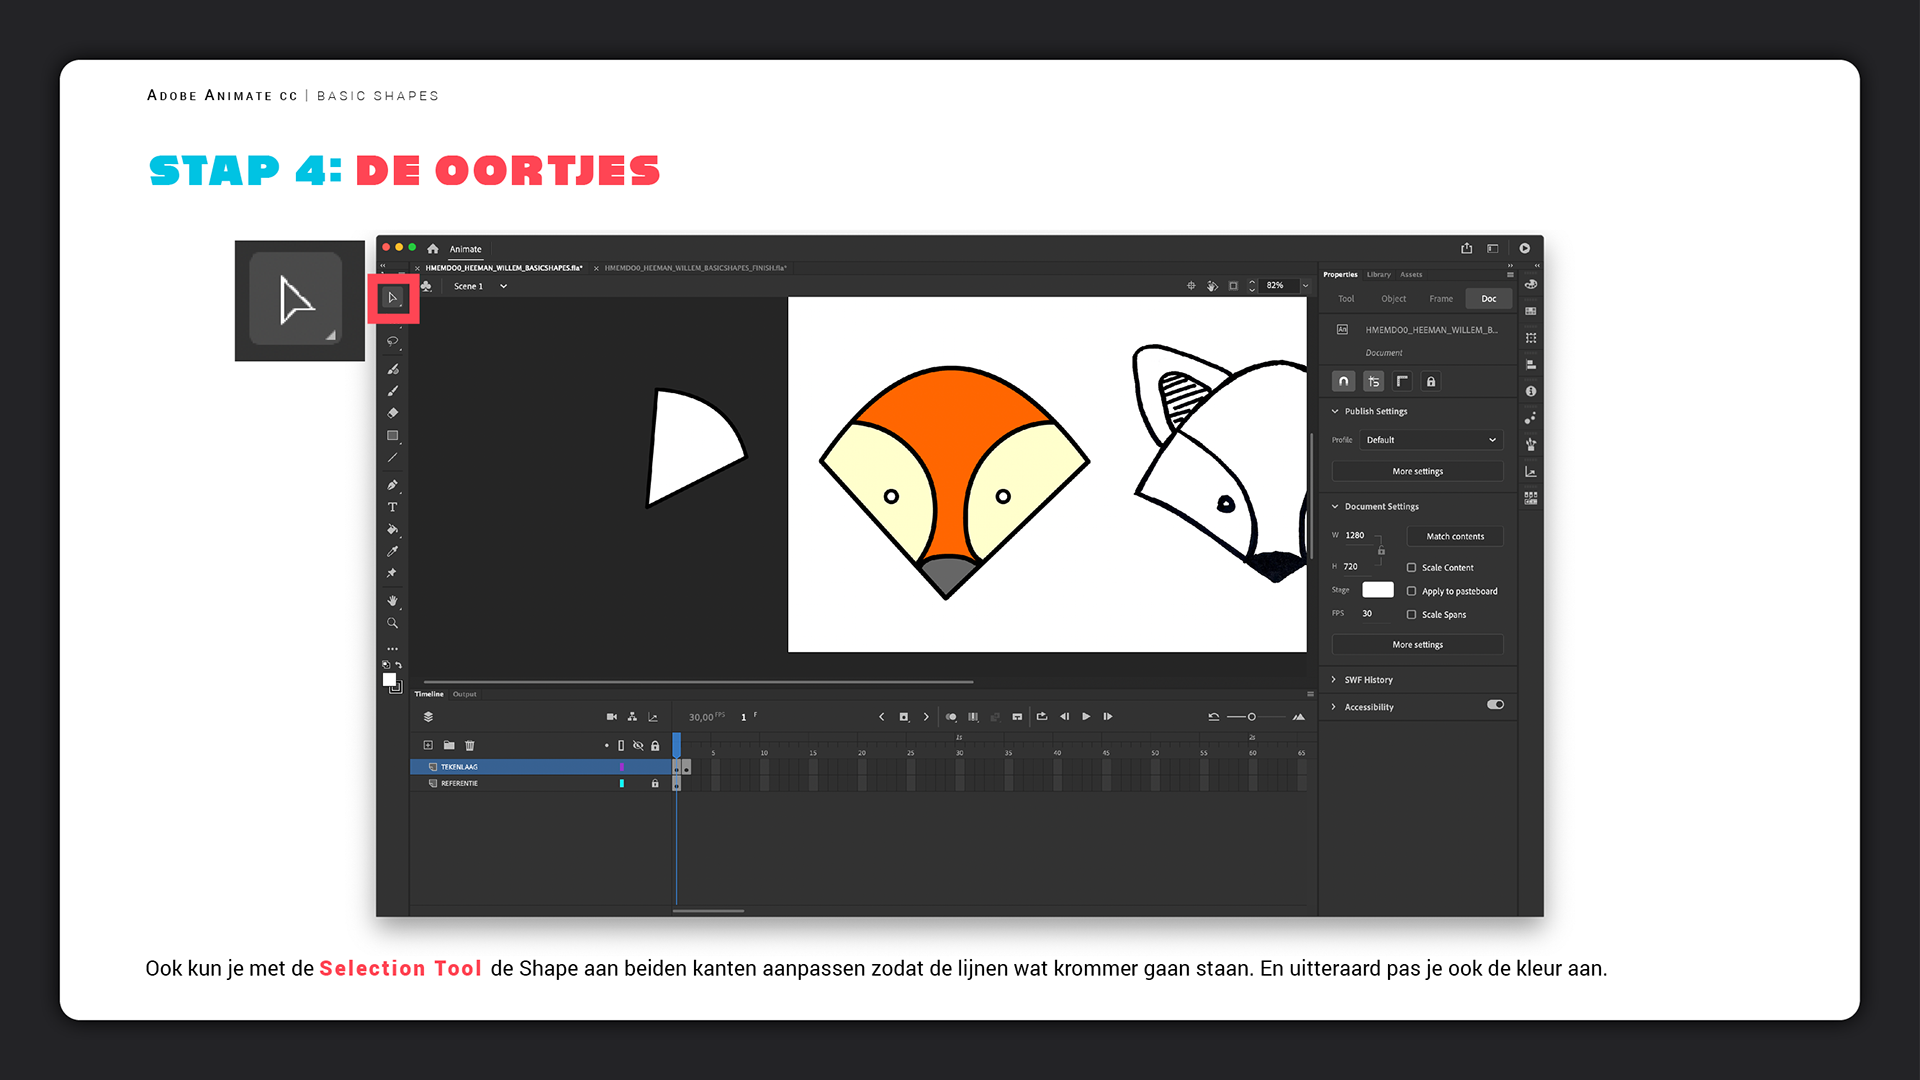Toggle the Accessibility switch
1920x1080 pixels.
1495,705
